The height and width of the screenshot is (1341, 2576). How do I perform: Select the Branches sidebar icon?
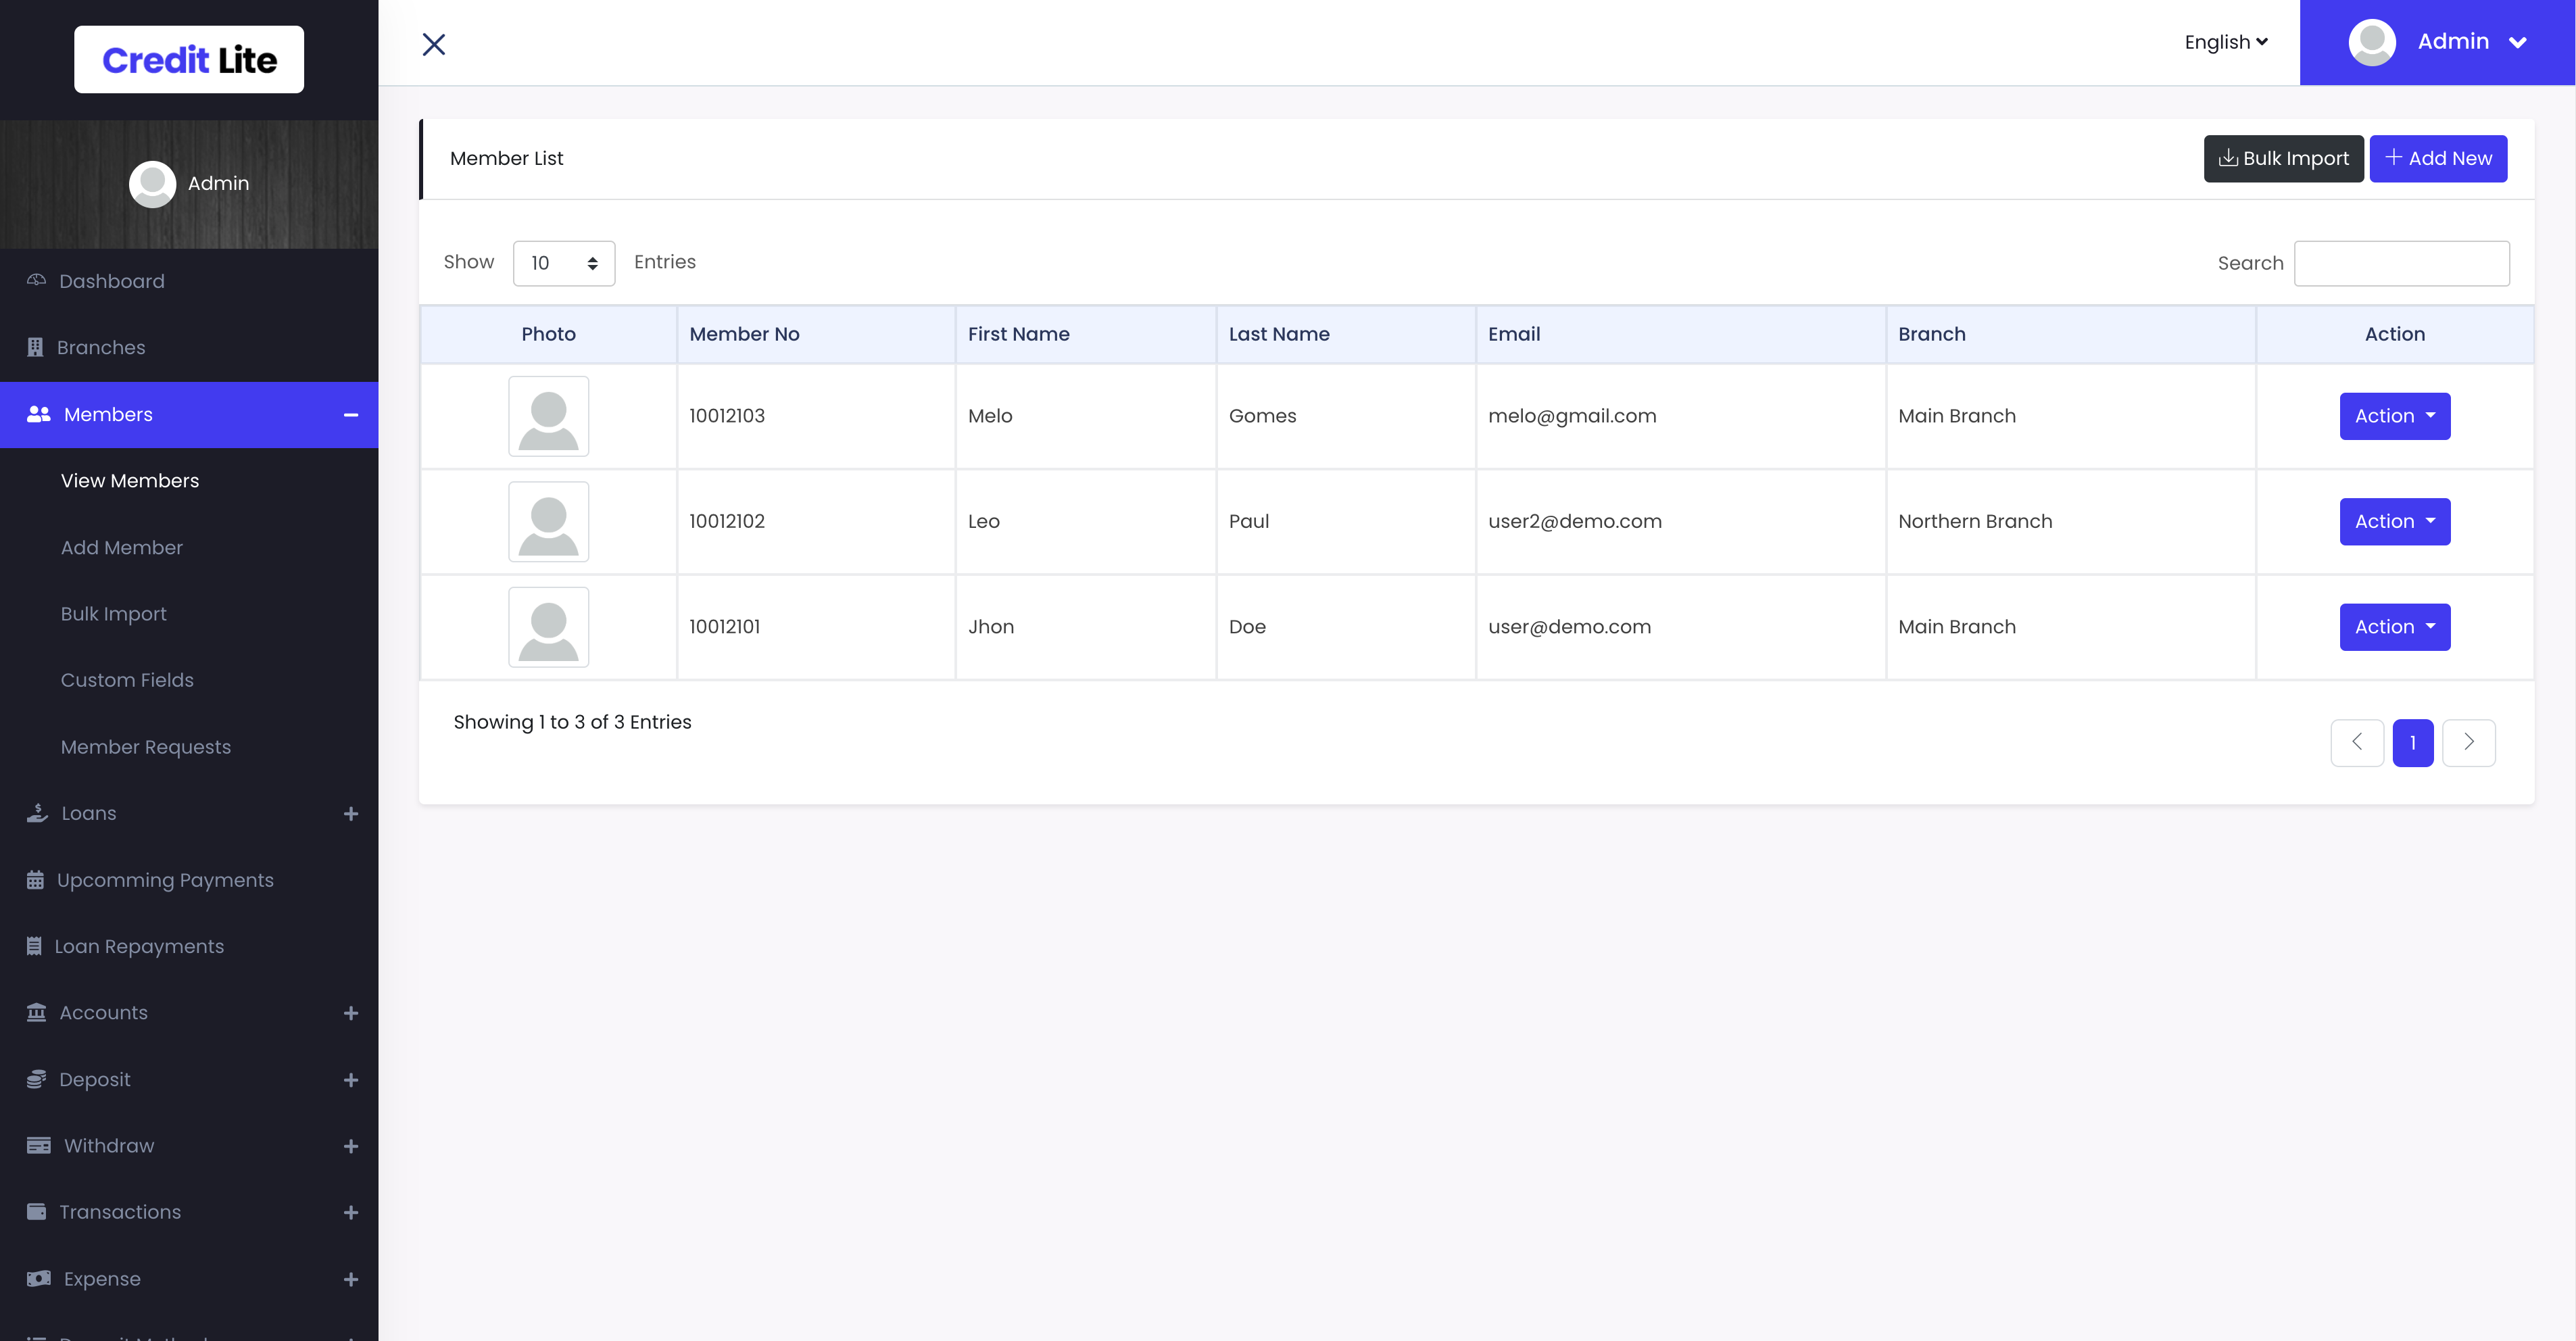[x=35, y=347]
